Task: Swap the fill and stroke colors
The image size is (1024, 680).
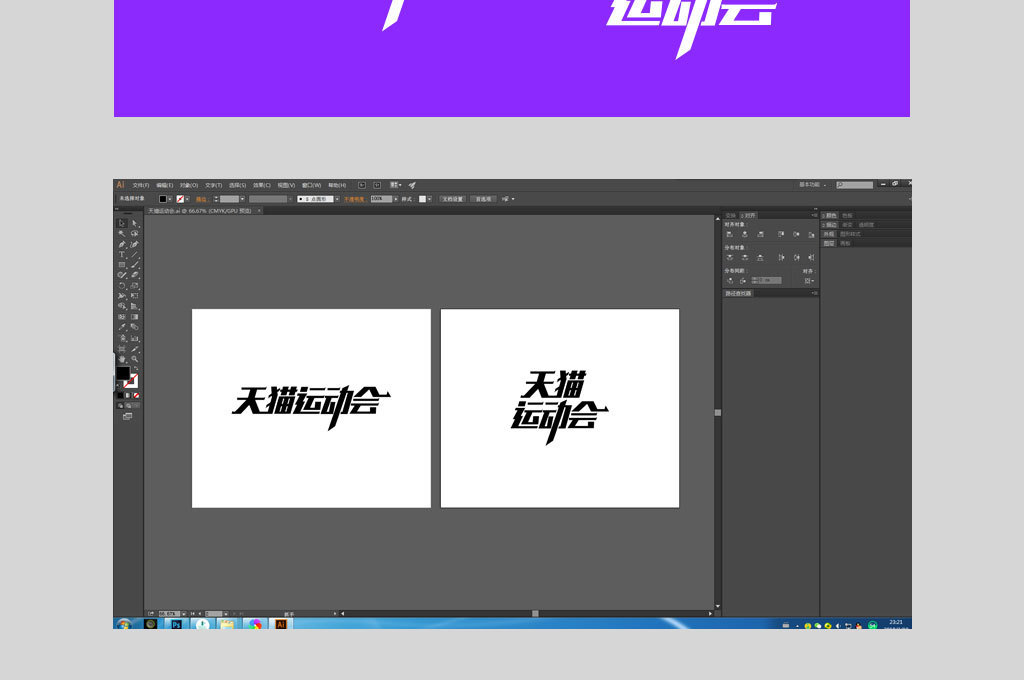Action: pos(136,368)
